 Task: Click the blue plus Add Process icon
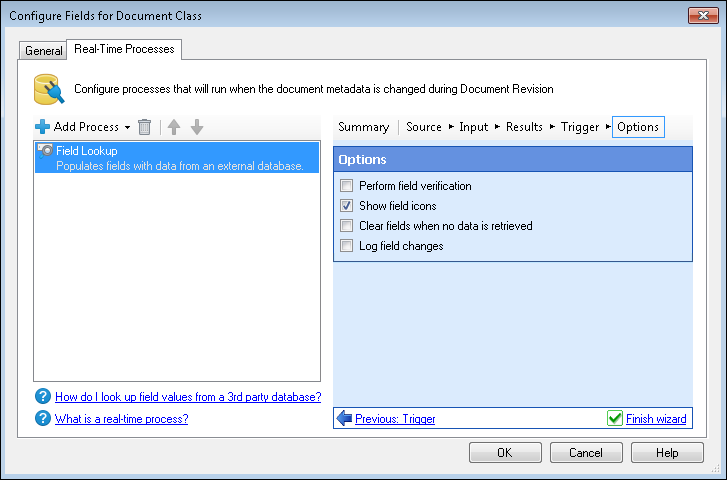(42, 127)
